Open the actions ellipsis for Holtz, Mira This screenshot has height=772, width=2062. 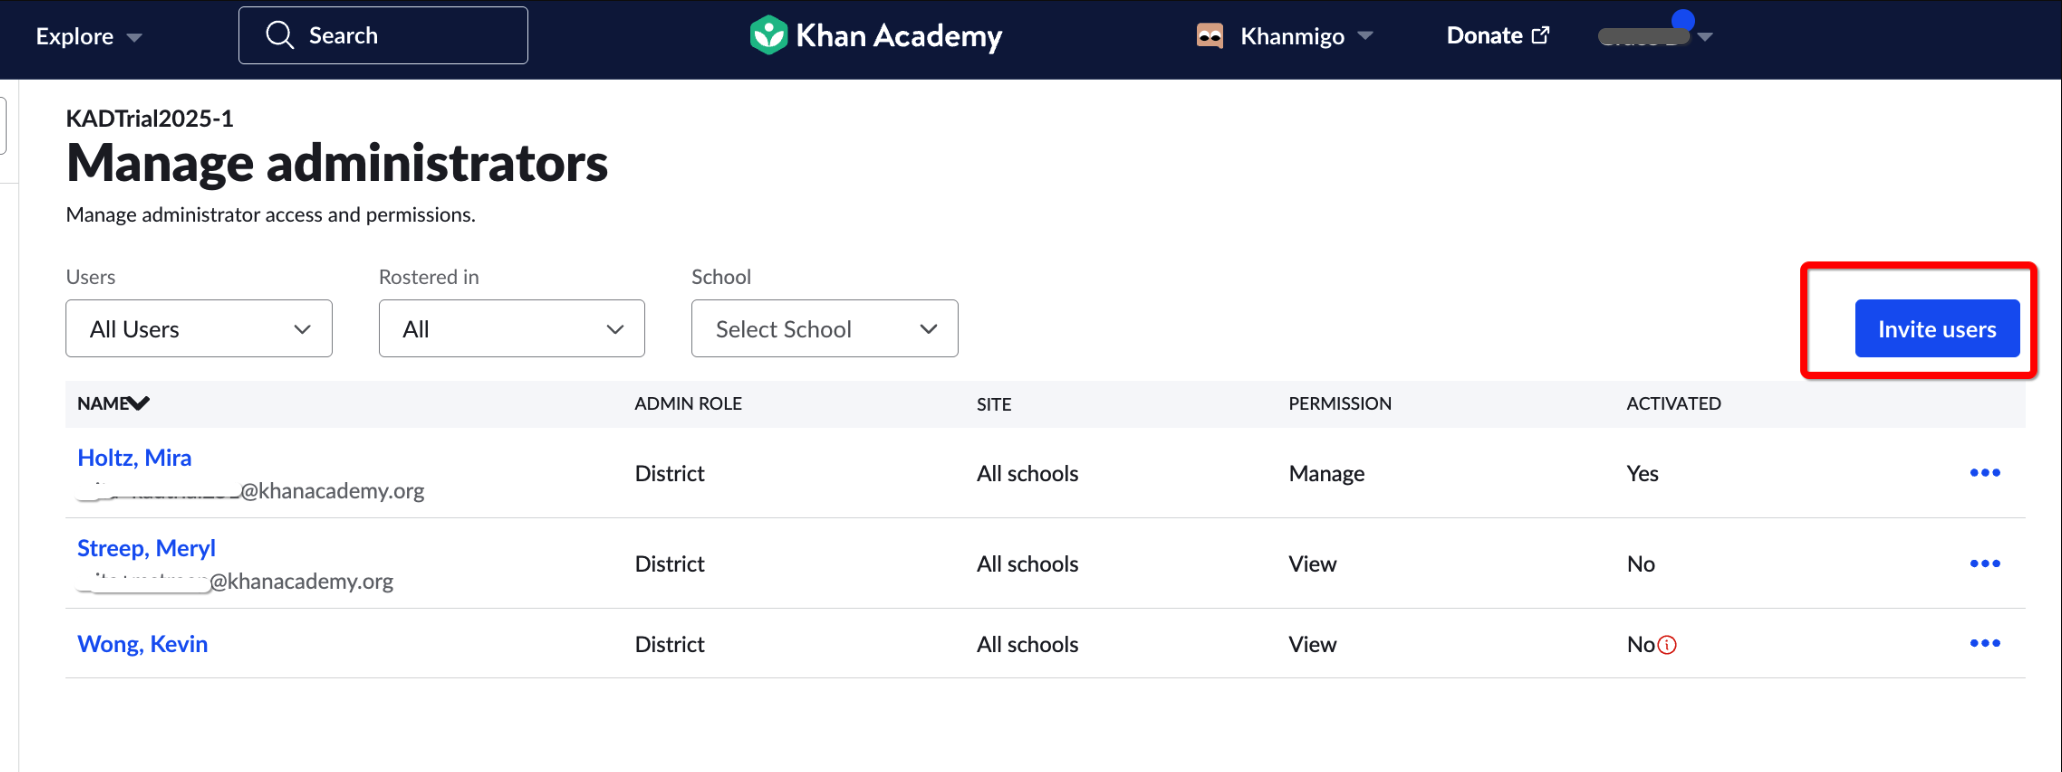[x=1986, y=472]
